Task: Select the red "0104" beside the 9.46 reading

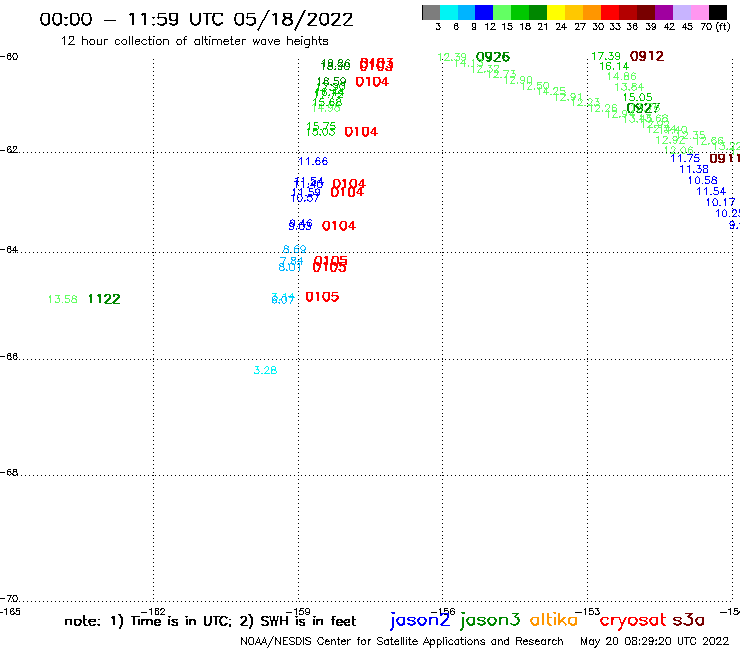Action: [339, 226]
